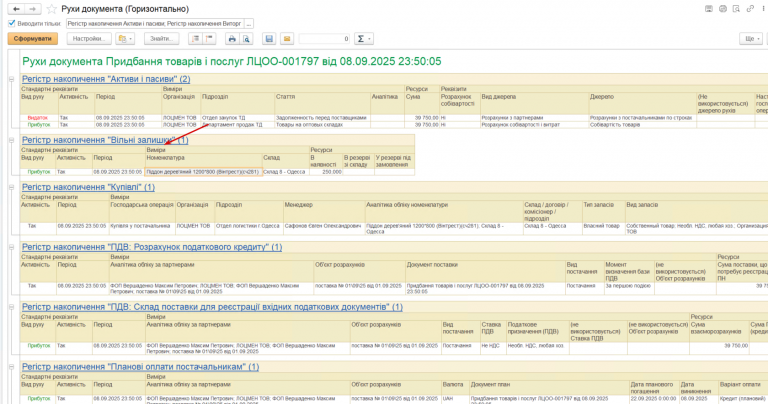
Task: Select cell 'Склад 8 - Одесса' in Вільні залишки
Action: (286, 172)
